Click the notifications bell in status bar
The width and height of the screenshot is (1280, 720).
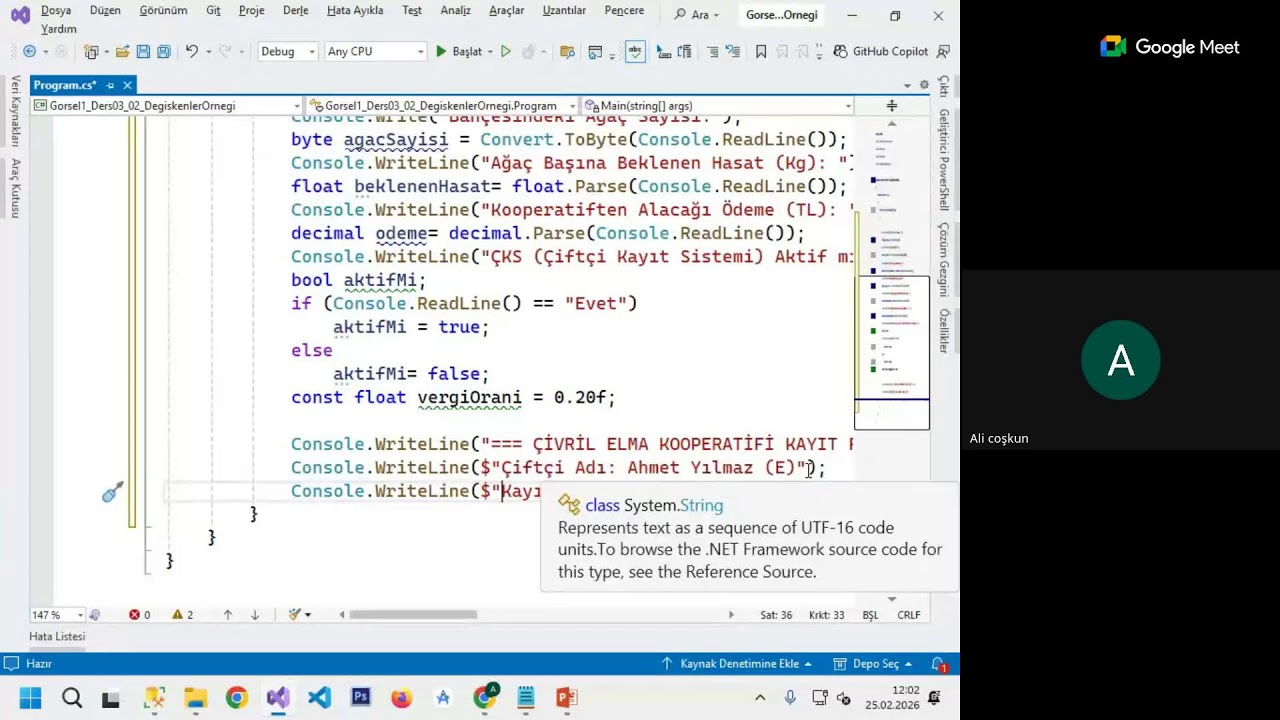tap(939, 664)
